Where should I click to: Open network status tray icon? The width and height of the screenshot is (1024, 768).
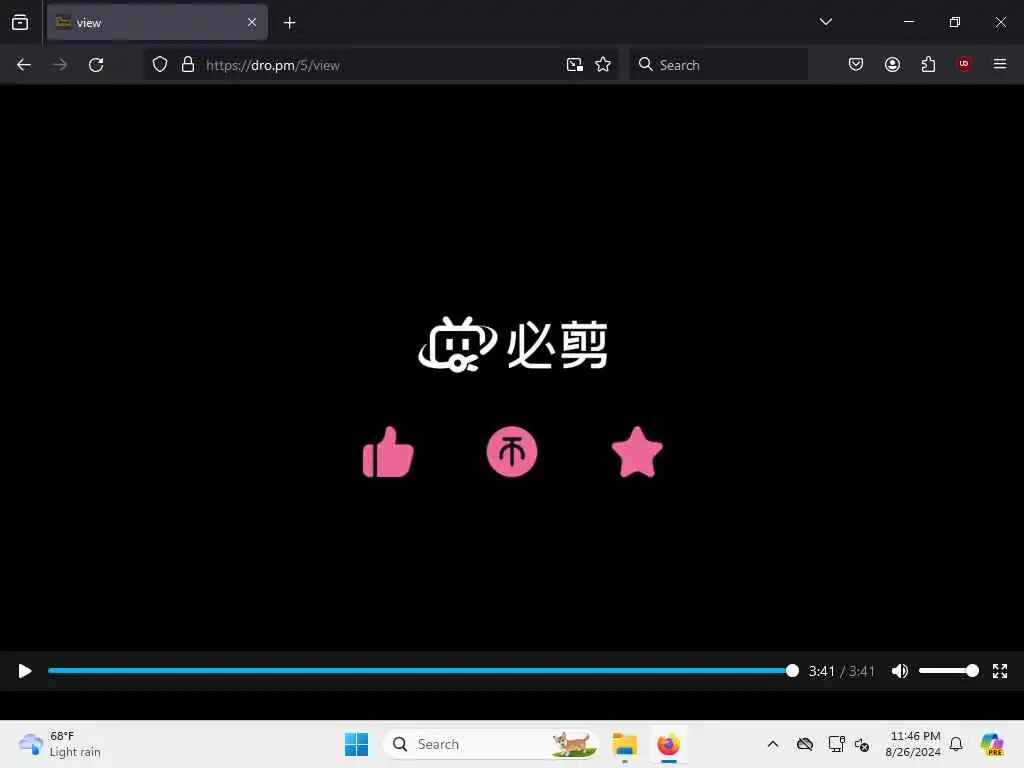click(x=836, y=744)
